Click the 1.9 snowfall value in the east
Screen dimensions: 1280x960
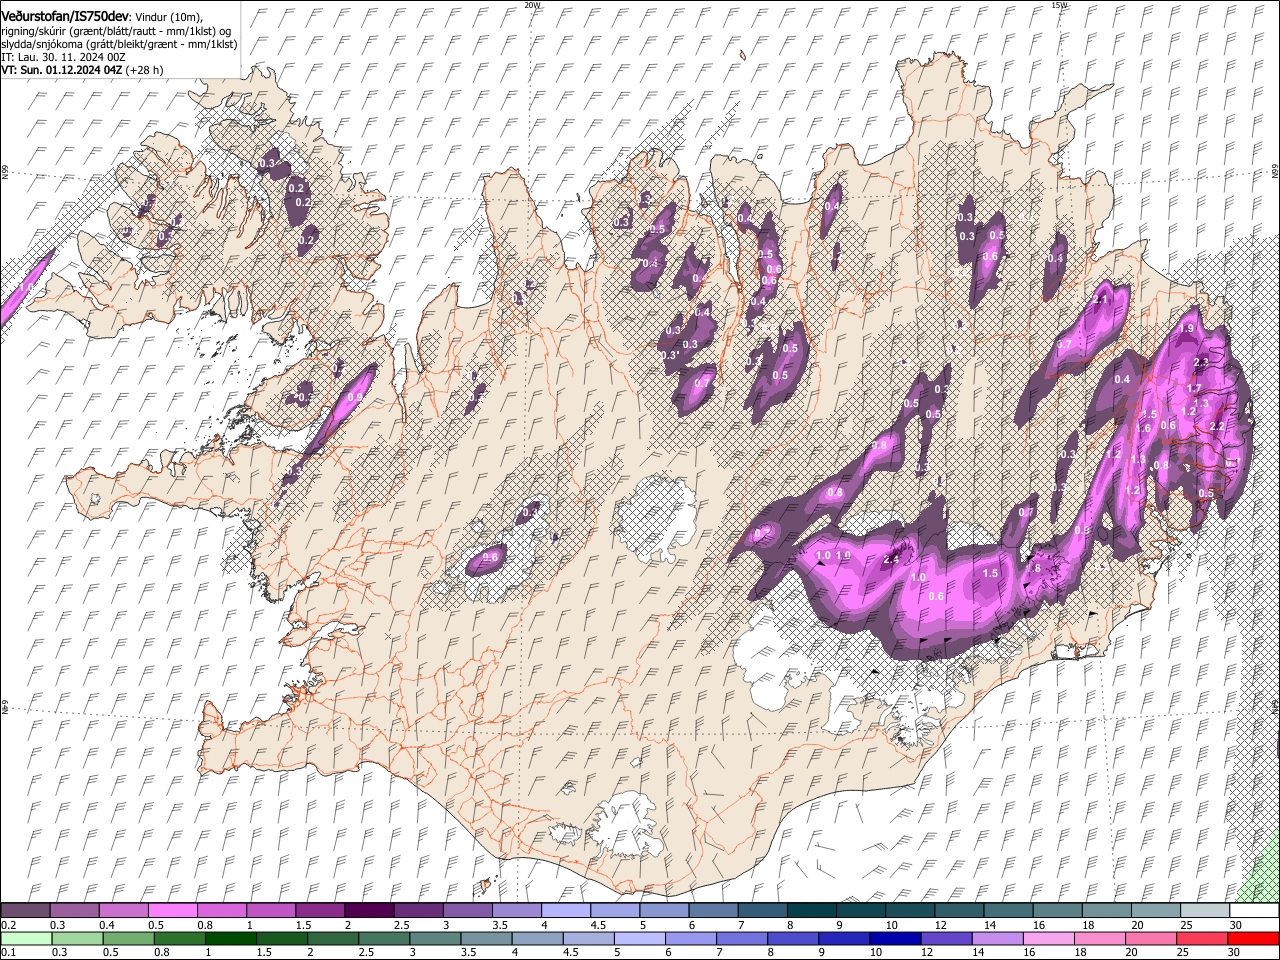point(1187,328)
